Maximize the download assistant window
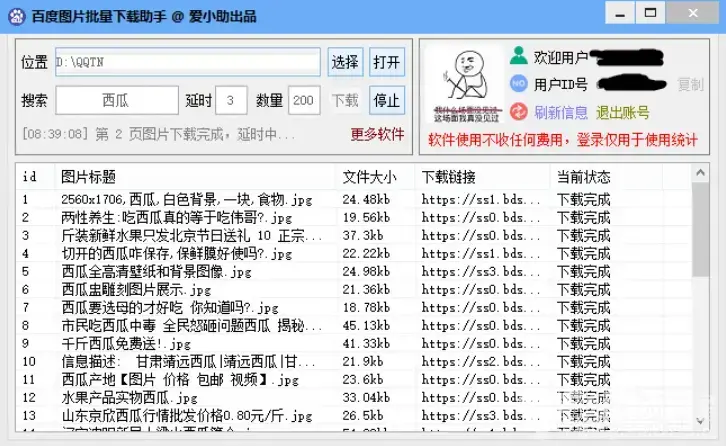This screenshot has width=726, height=446. [651, 13]
